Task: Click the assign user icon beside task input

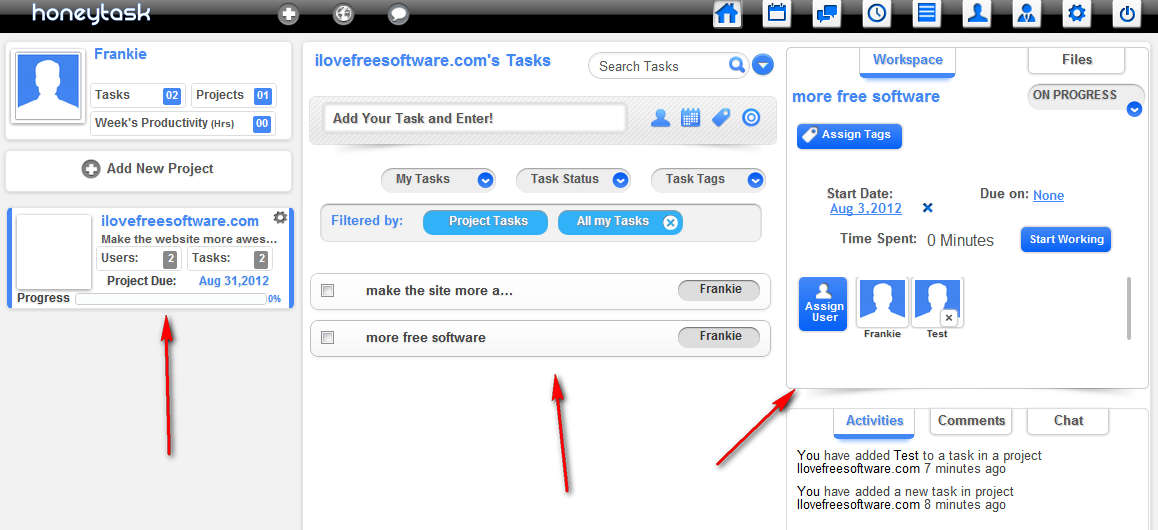Action: click(660, 117)
